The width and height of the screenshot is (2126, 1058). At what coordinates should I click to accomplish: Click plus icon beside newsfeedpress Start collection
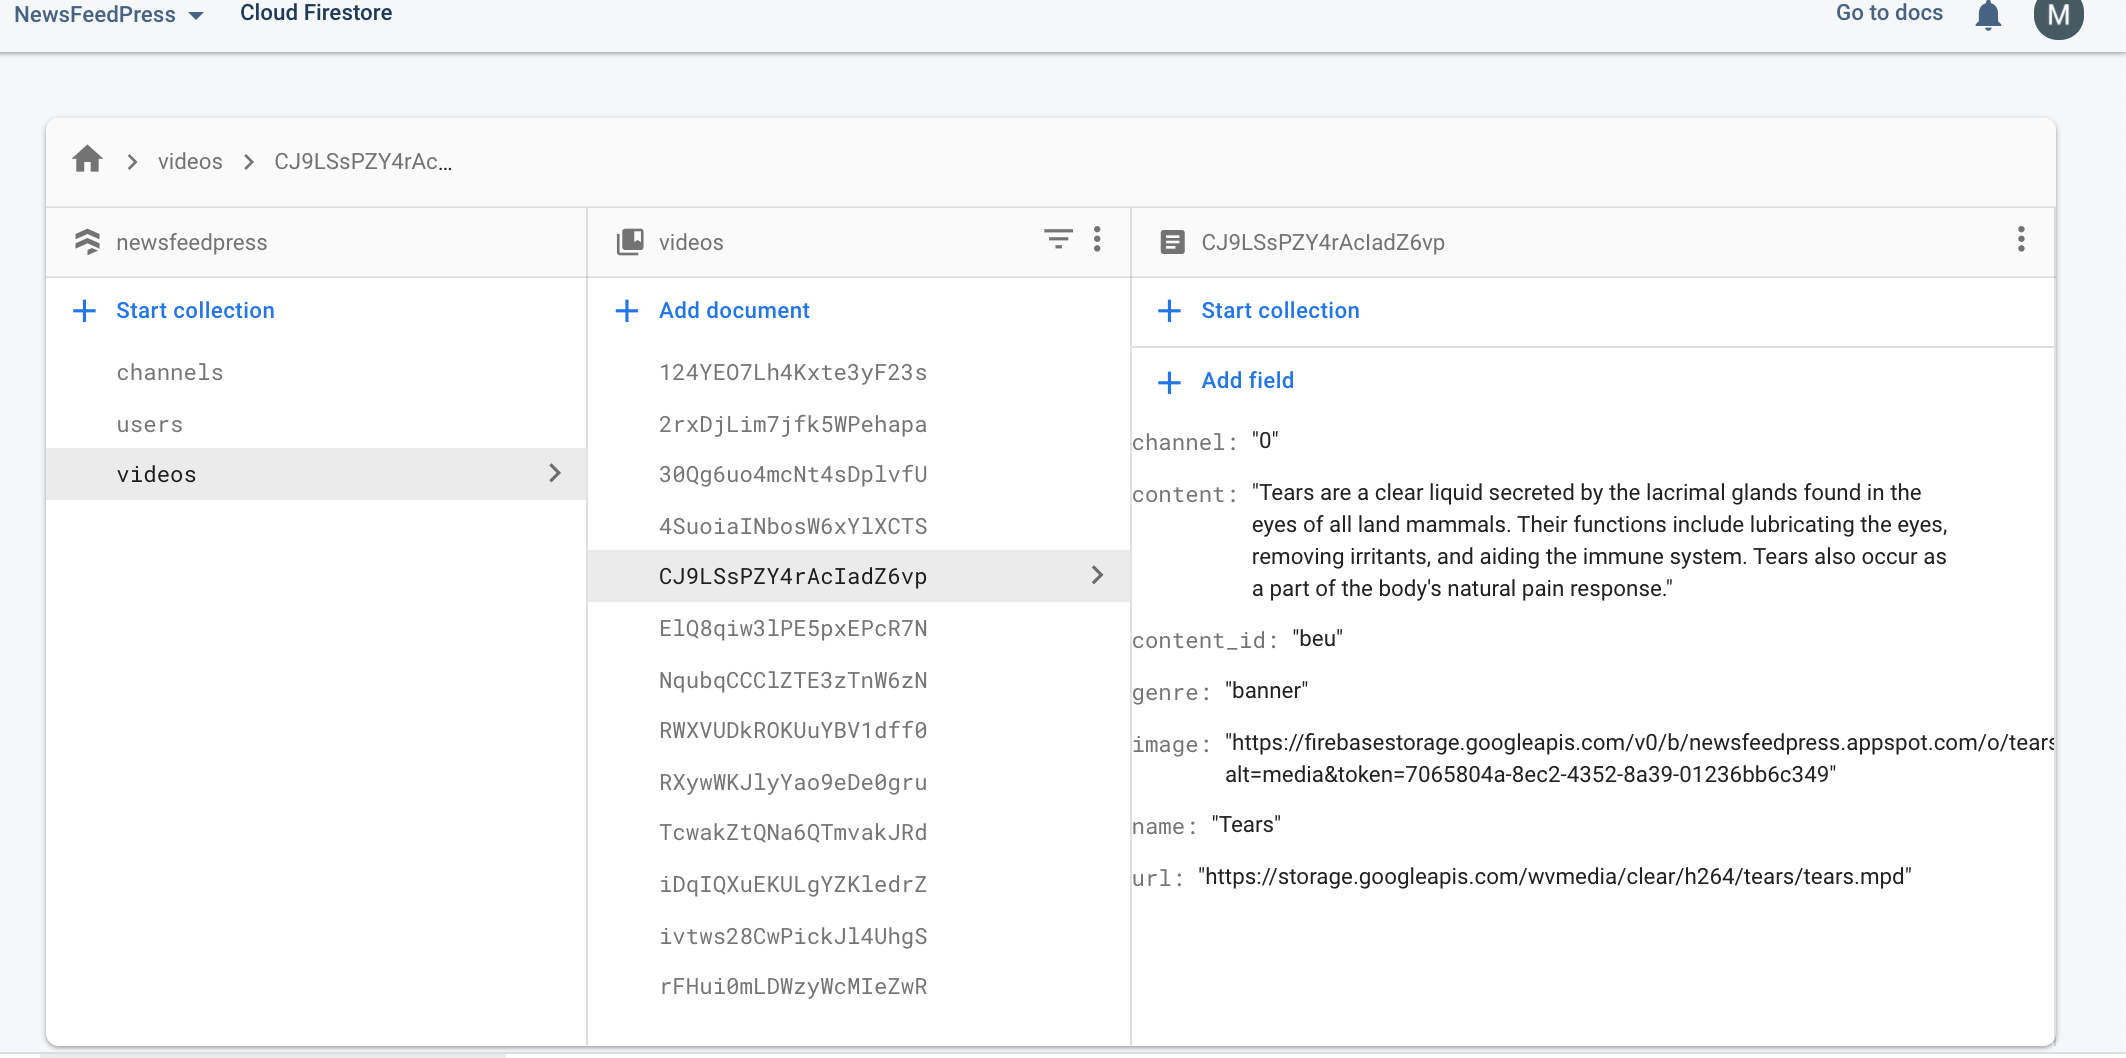[x=85, y=311]
